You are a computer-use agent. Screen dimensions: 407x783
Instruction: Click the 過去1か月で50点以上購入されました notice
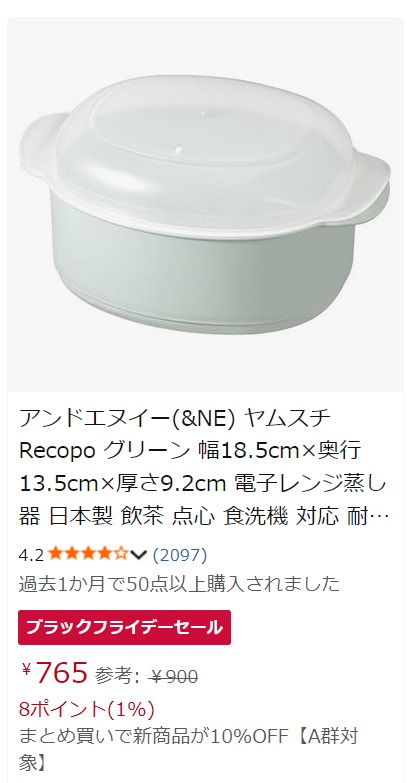pos(179,584)
